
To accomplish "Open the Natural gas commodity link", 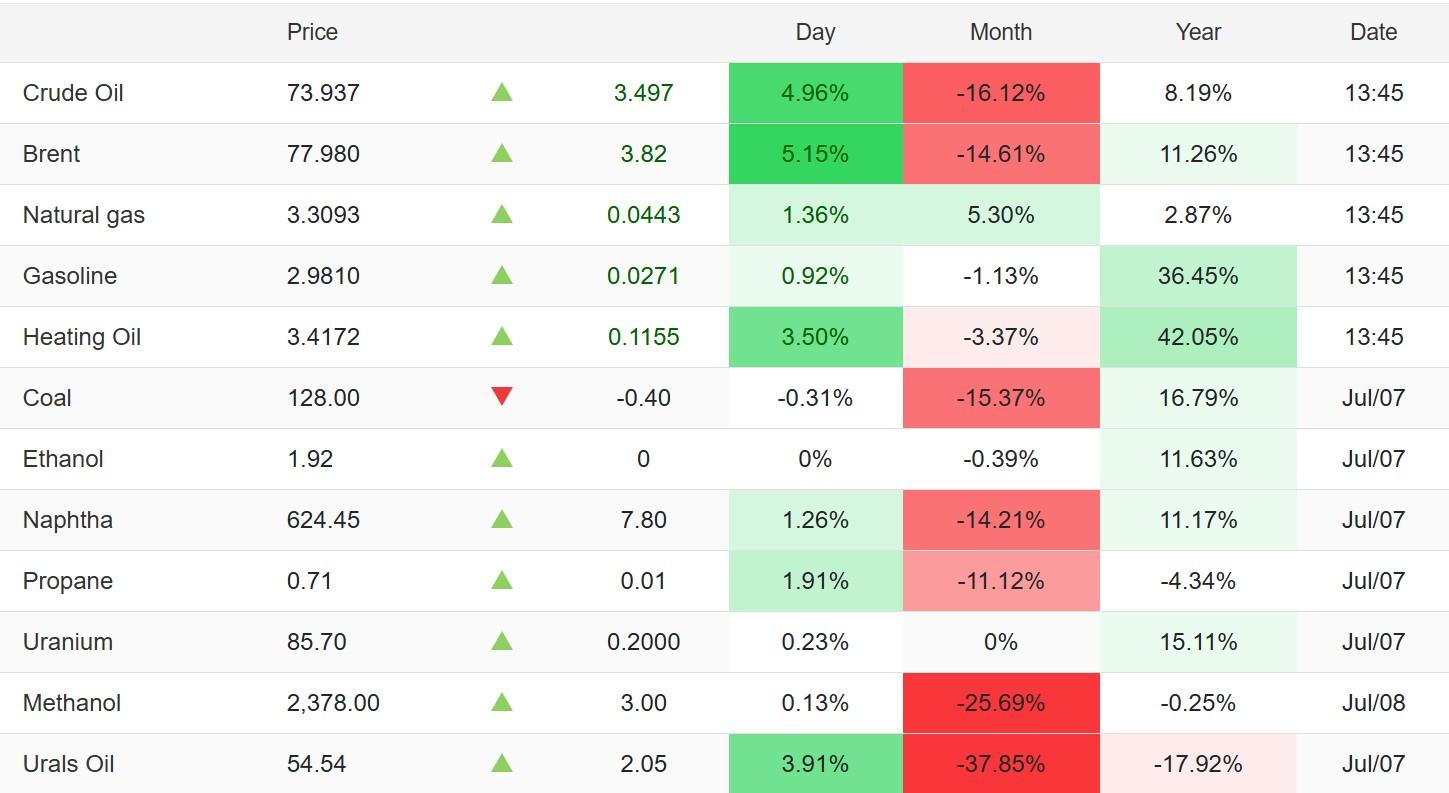I will coord(84,215).
